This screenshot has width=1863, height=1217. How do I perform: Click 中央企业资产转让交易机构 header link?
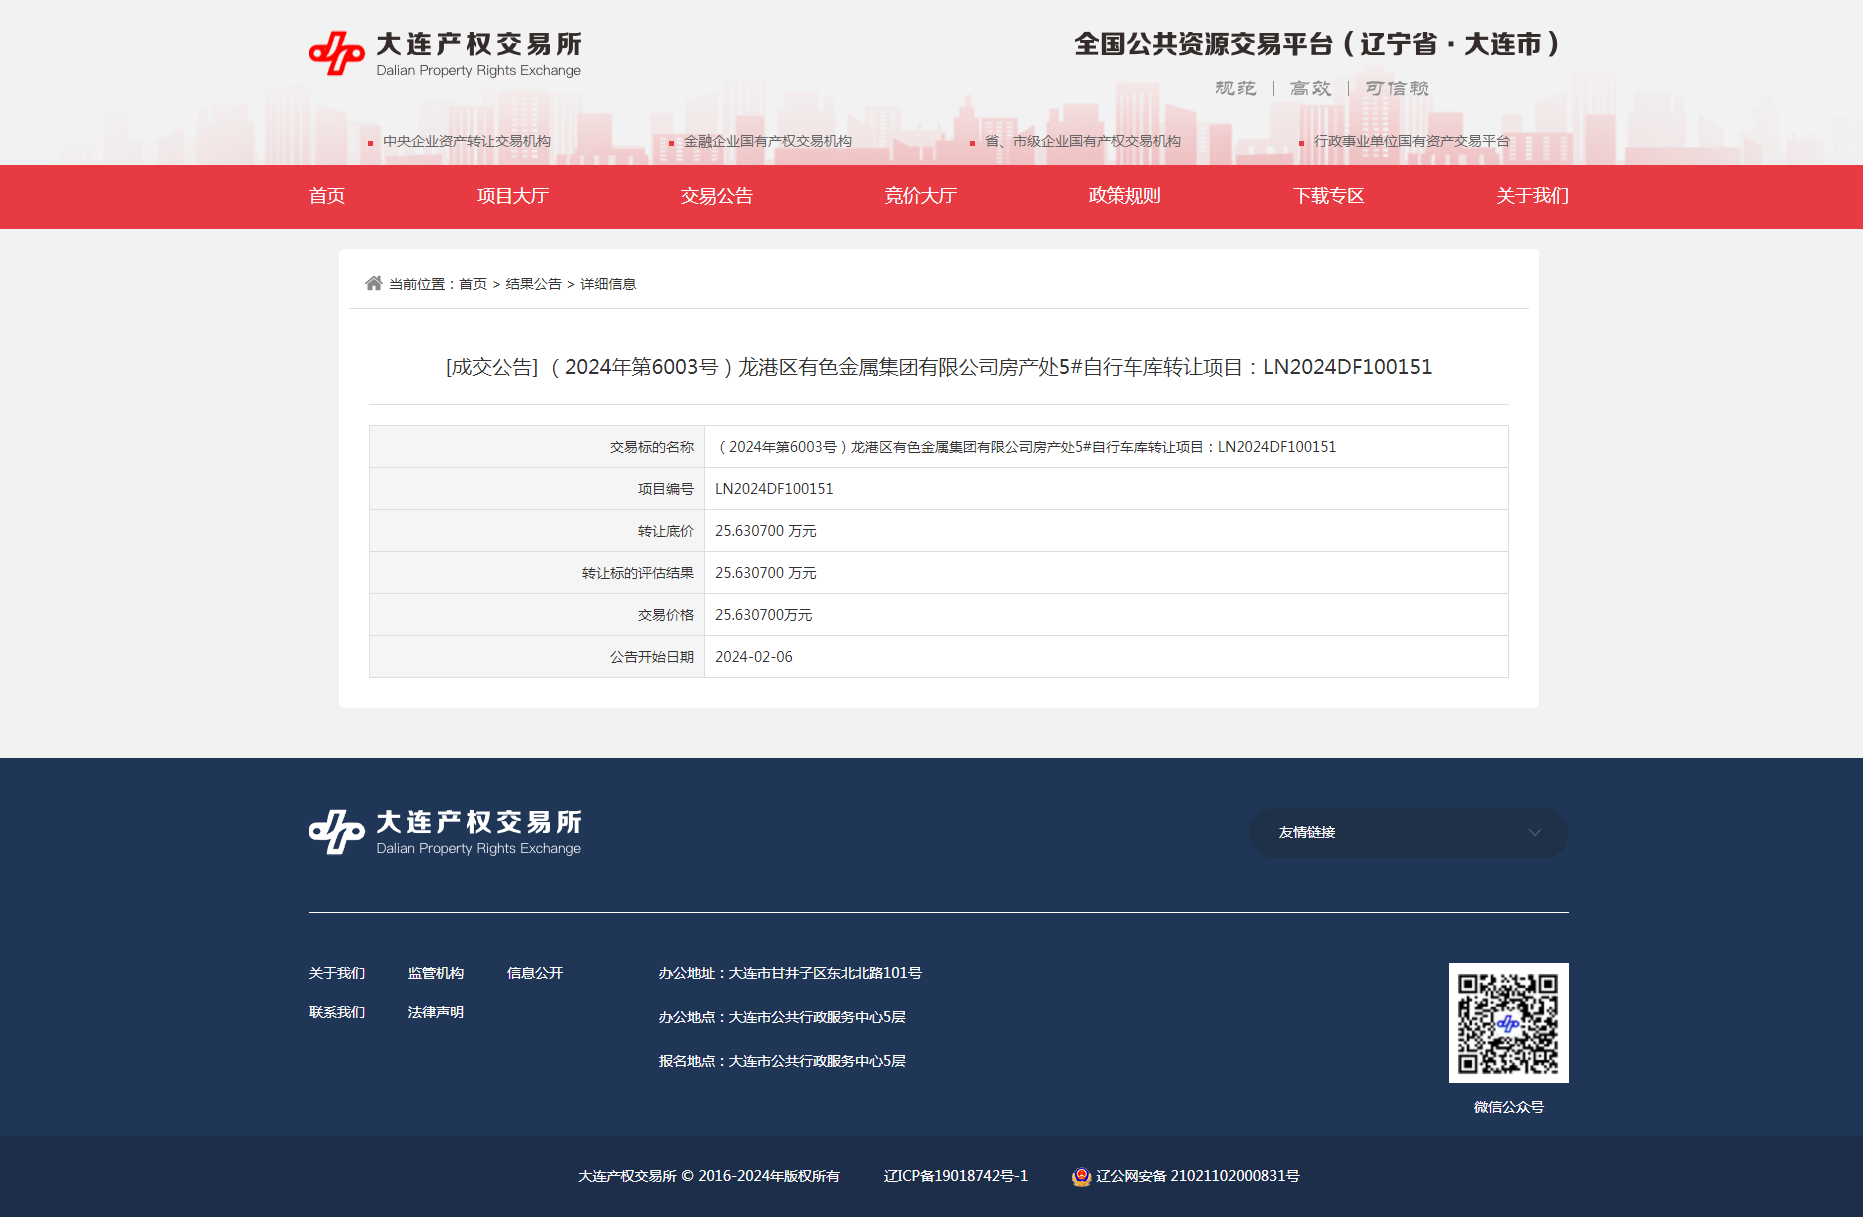(x=467, y=141)
